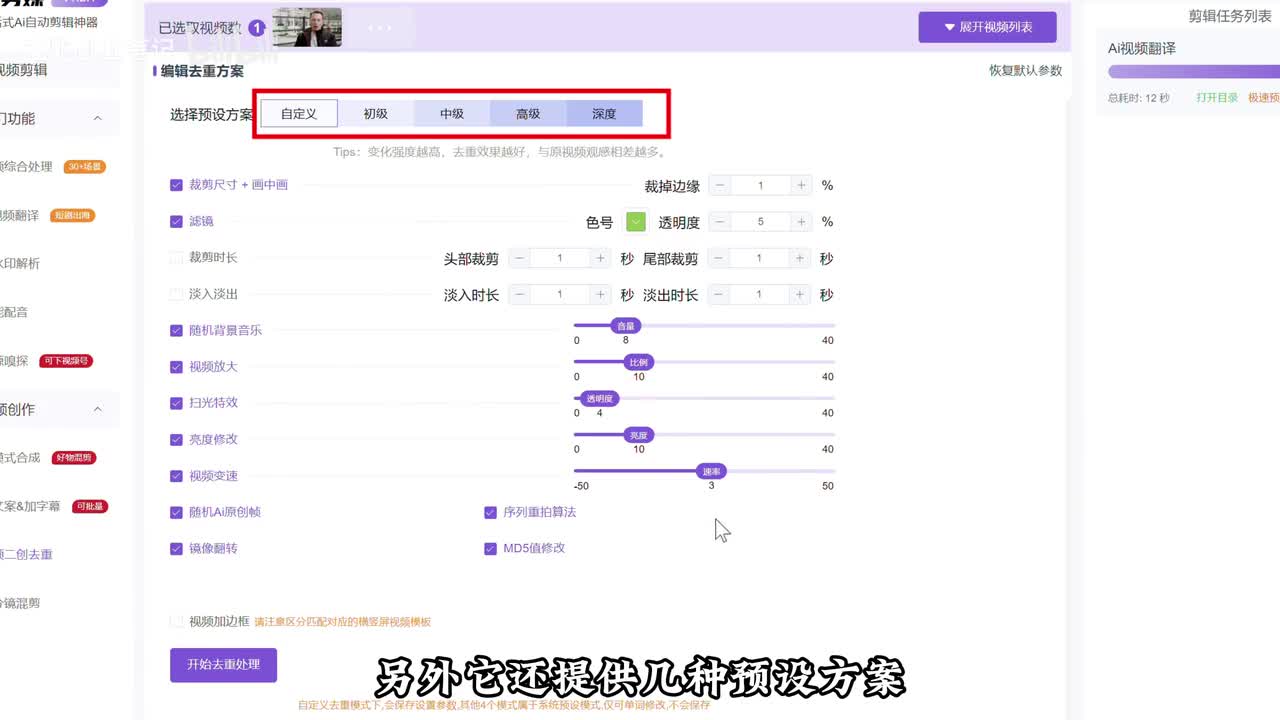Click the numbered badge beside 已选视频
This screenshot has width=1280, height=720.
point(257,28)
